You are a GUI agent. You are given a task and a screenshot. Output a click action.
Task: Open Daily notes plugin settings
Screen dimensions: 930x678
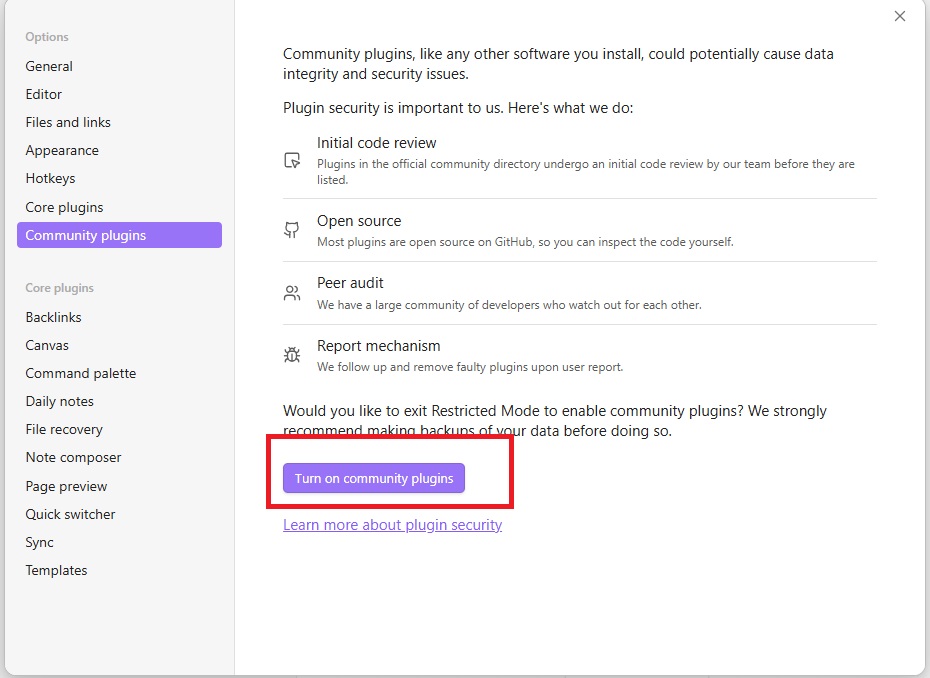[x=60, y=401]
